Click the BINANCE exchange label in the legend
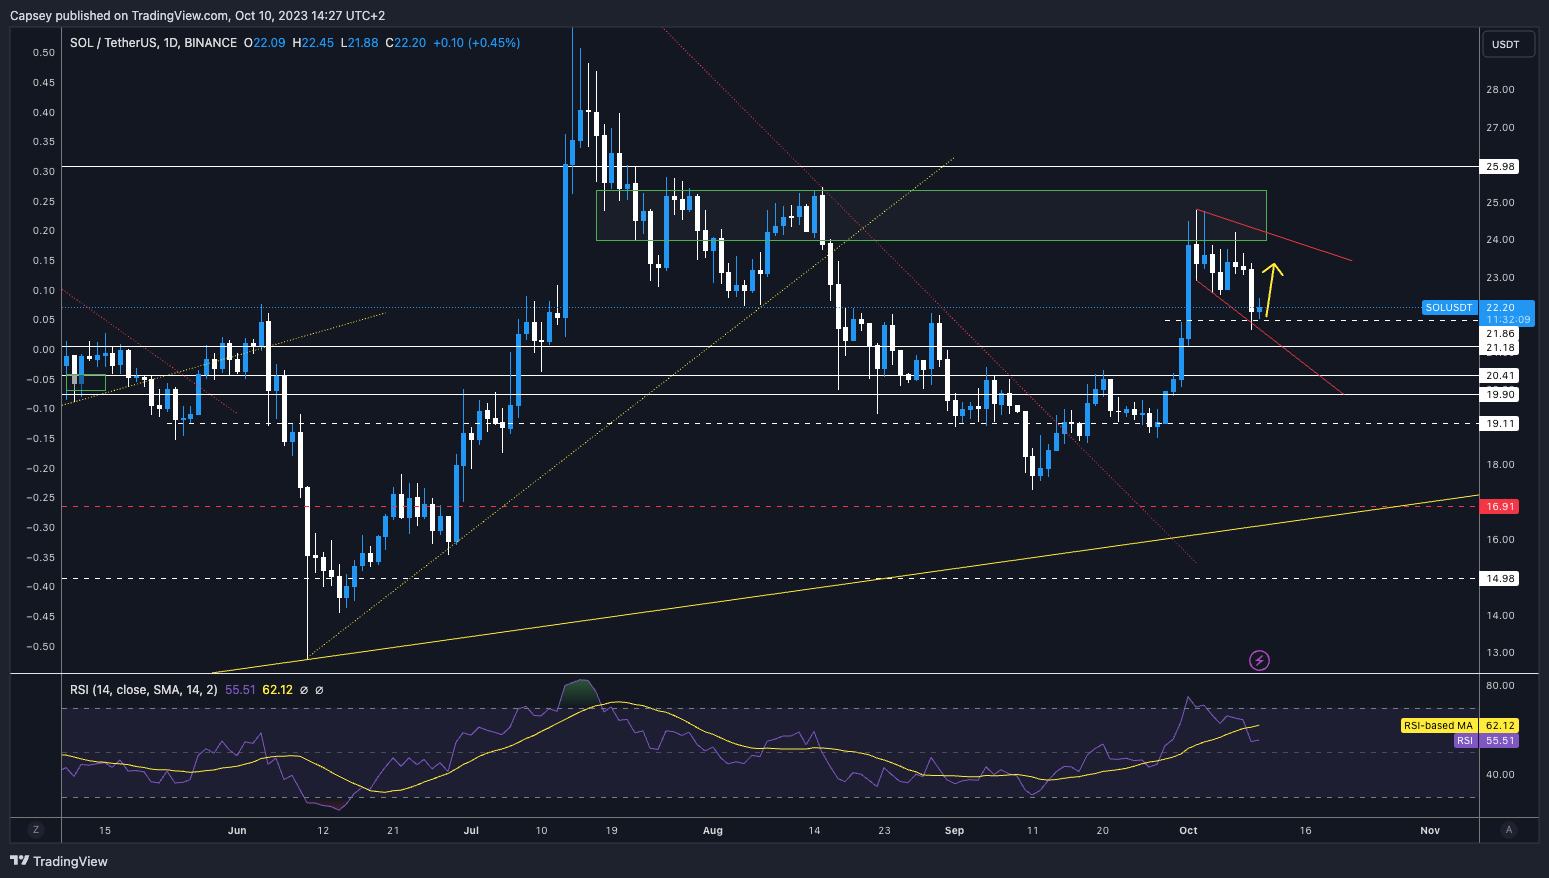Screen dimensions: 1549x878 coord(210,43)
